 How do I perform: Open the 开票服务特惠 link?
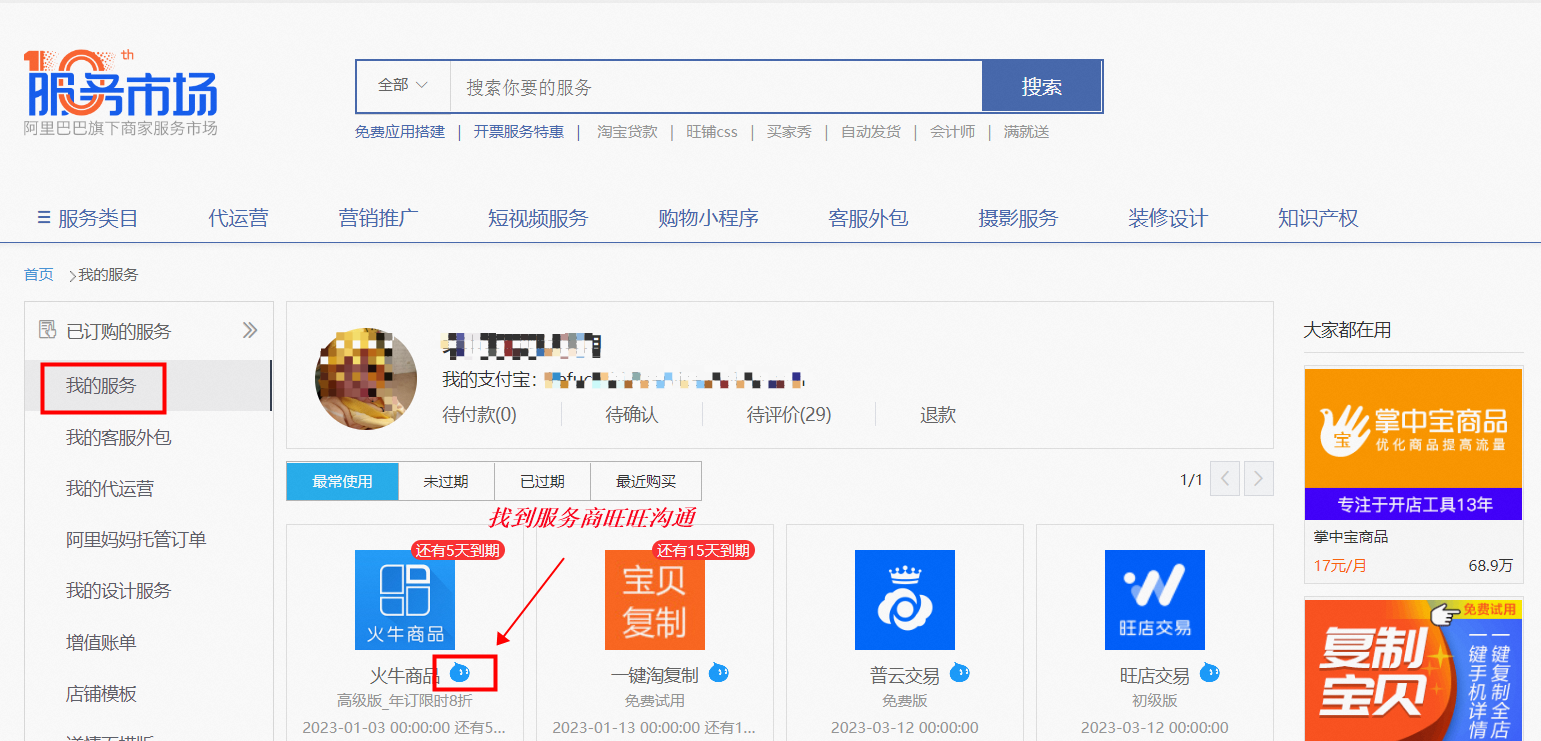pos(519,132)
